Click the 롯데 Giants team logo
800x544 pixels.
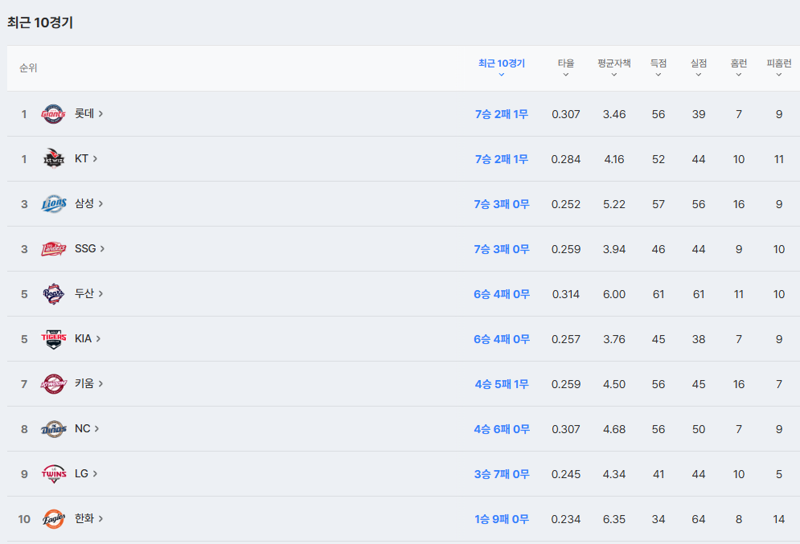pyautogui.click(x=53, y=114)
